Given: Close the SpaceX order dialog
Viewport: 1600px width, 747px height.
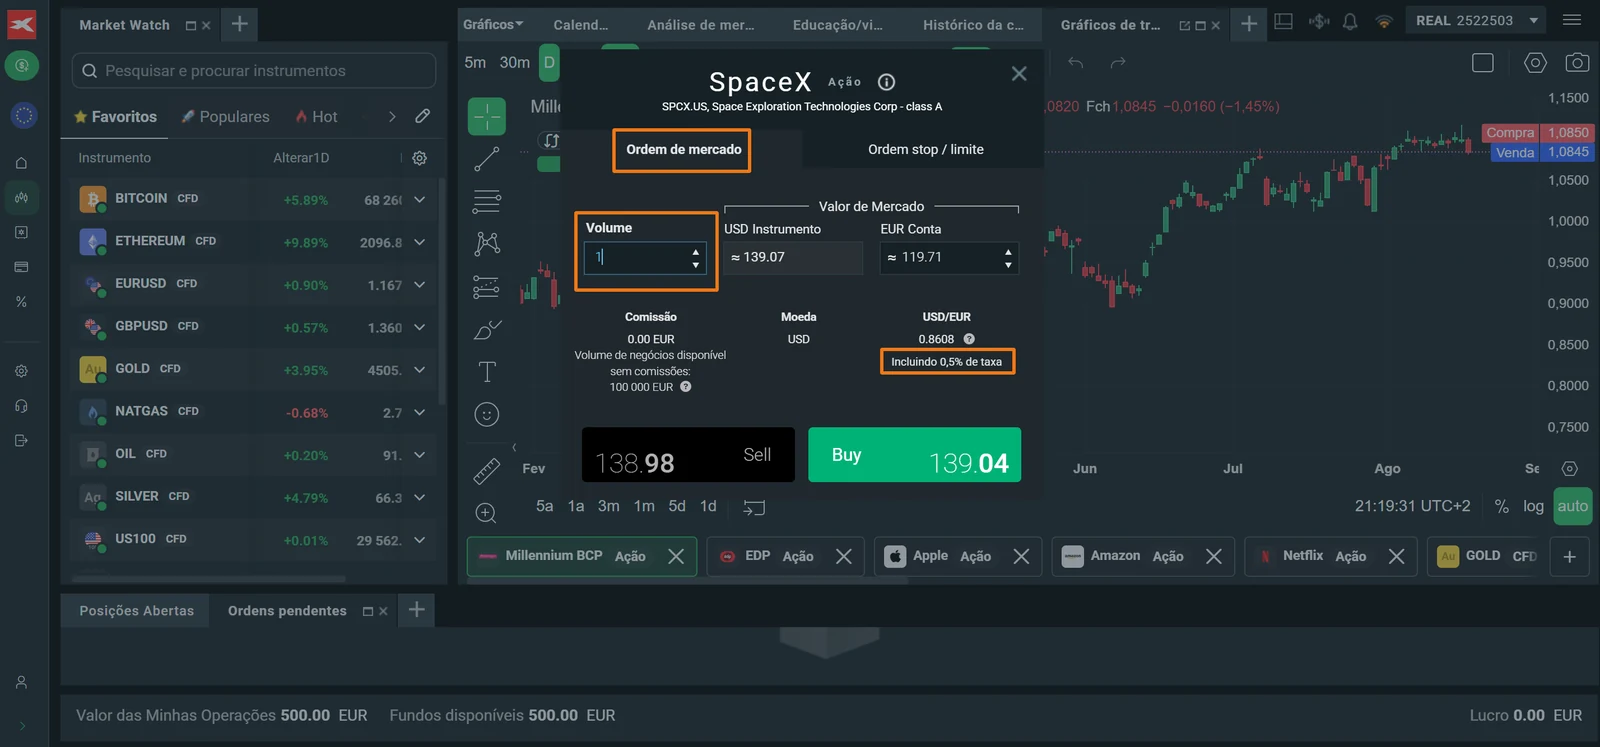Looking at the screenshot, I should (x=1019, y=73).
